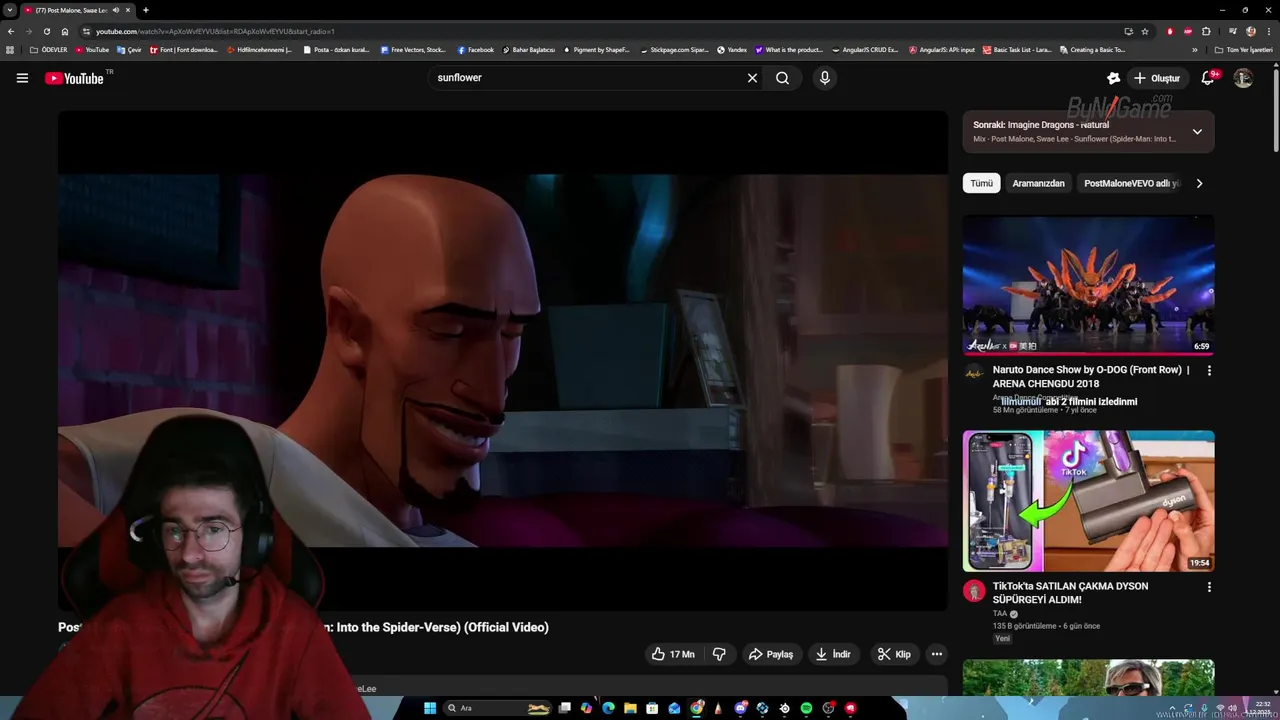
Task: Bookmark this page with star icon
Action: coord(1145,31)
